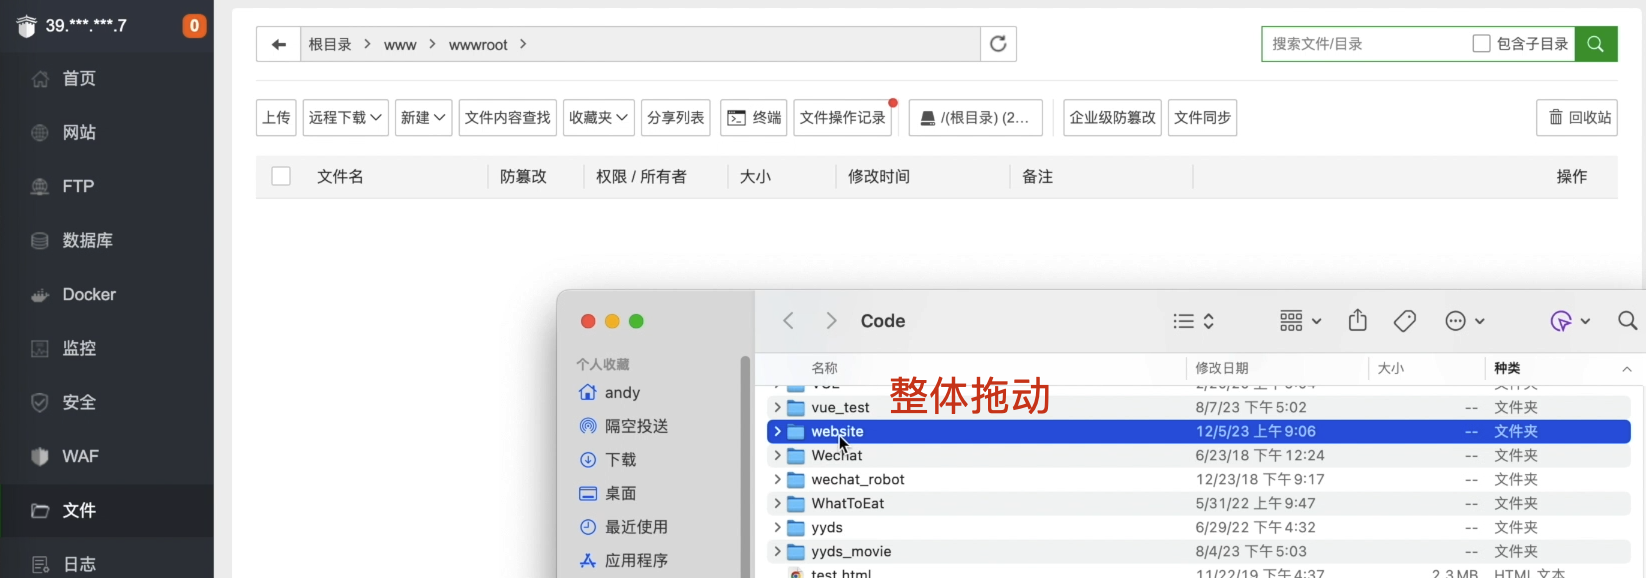Expand the 收藏夹 dropdown
1646x578 pixels.
click(x=598, y=118)
